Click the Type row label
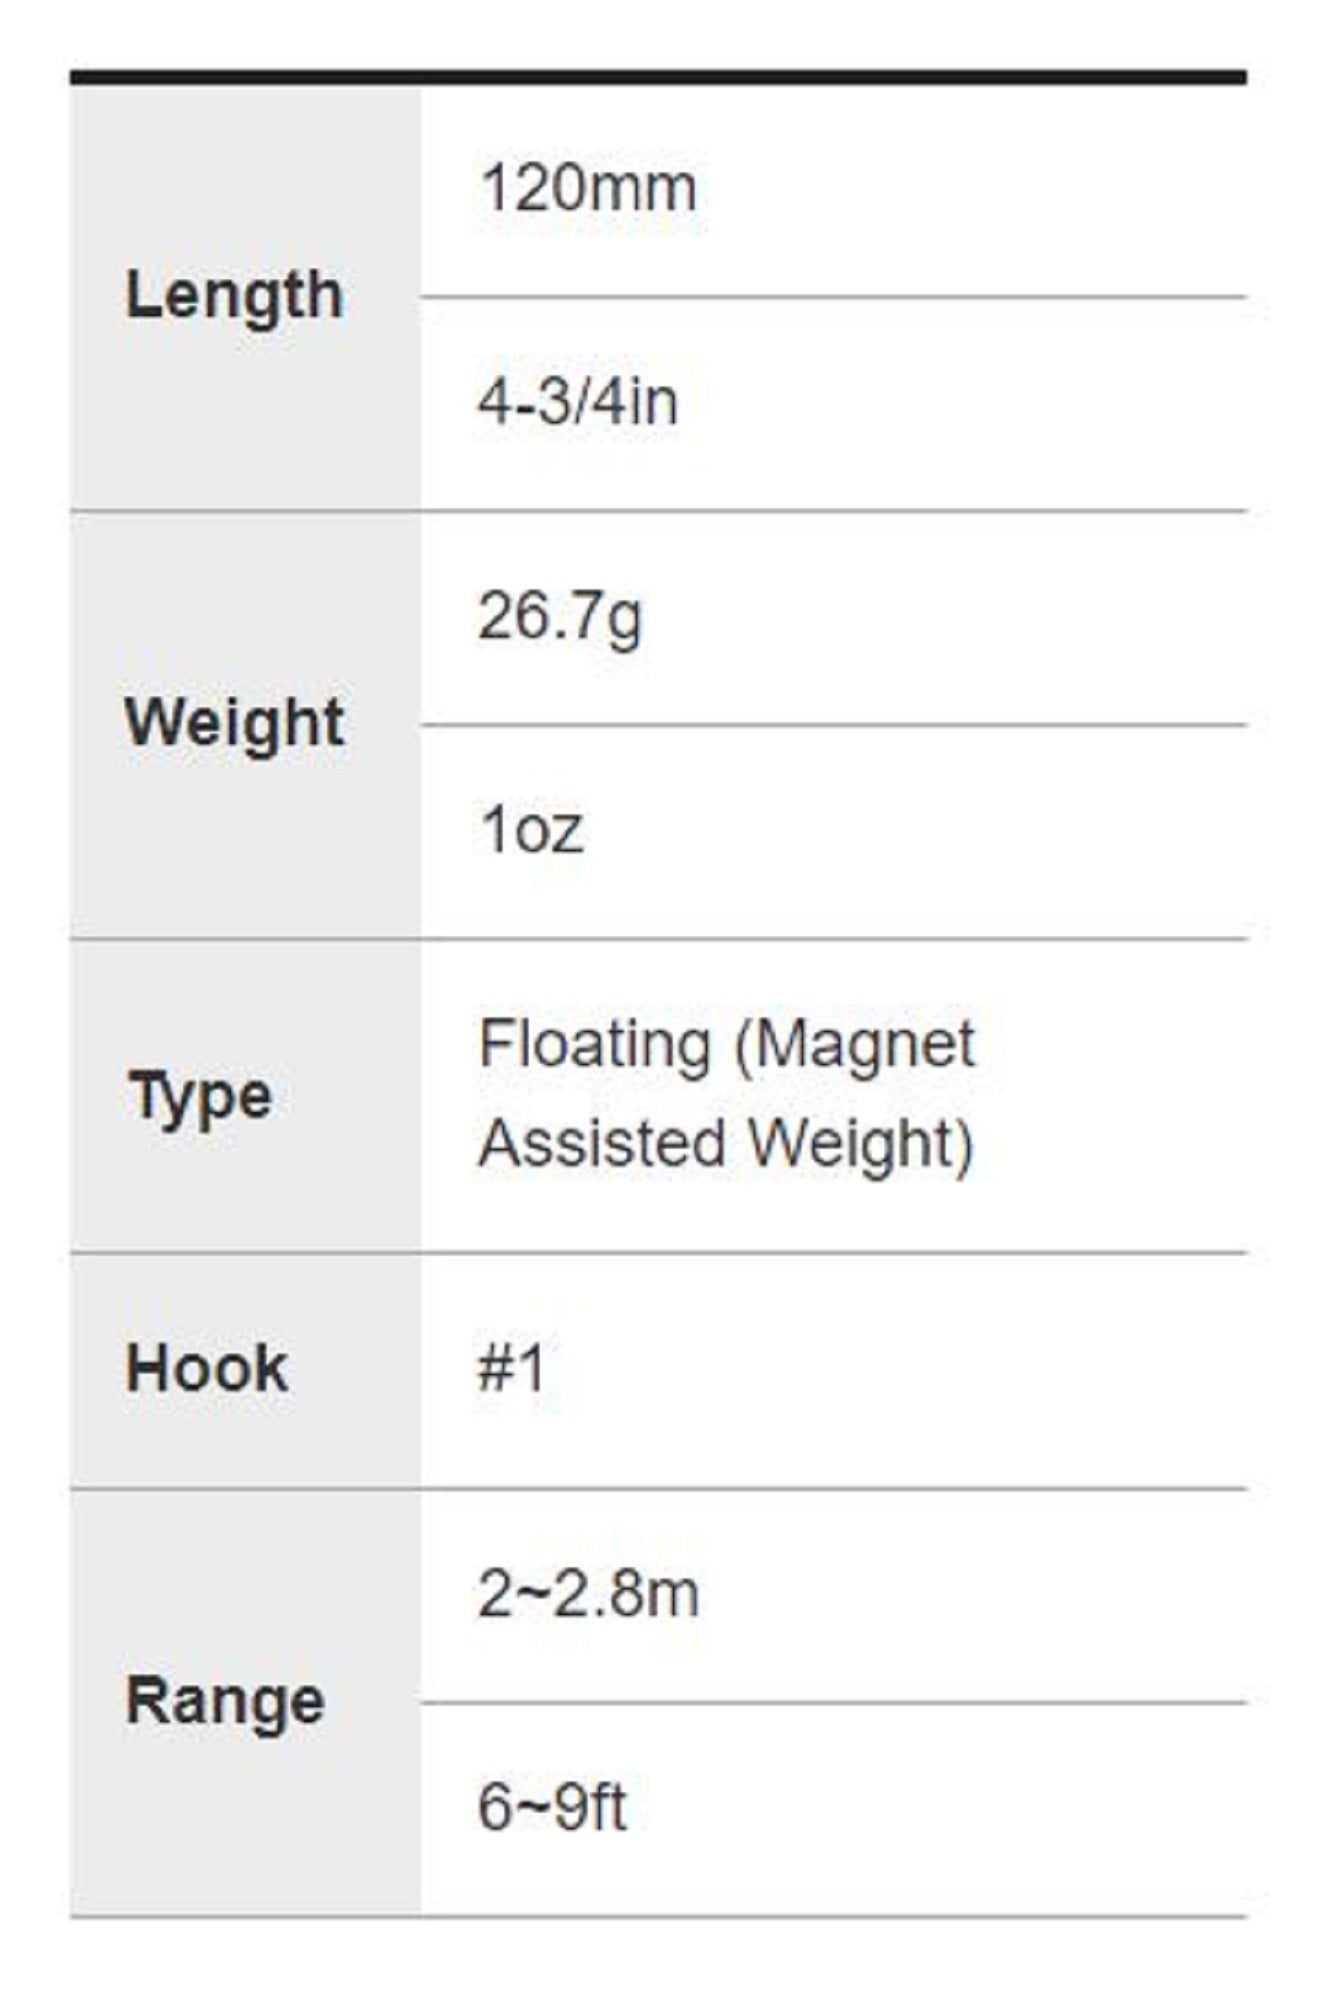This screenshot has height=2000, width=1343. 200,1097
